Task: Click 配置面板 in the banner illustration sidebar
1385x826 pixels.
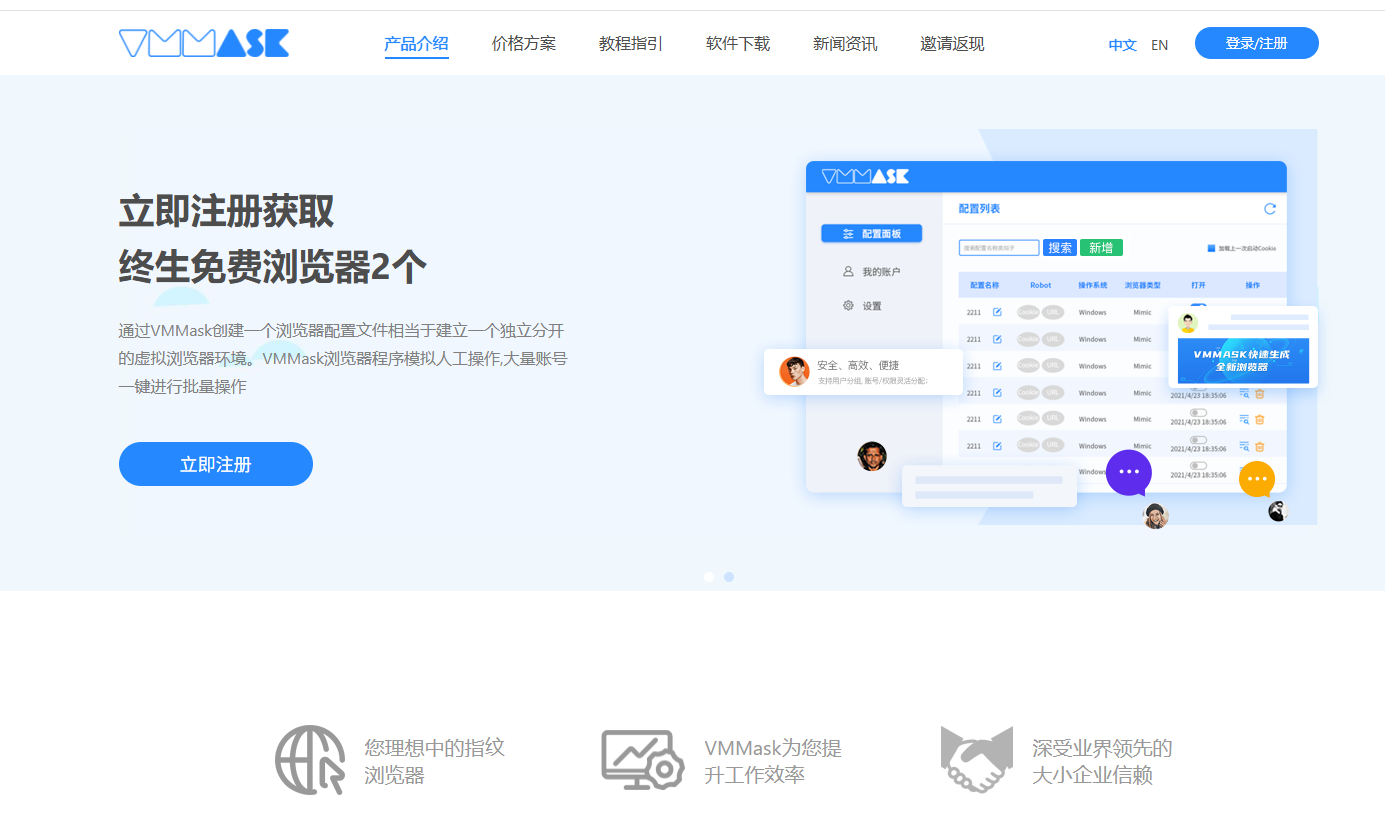Action: coord(871,233)
